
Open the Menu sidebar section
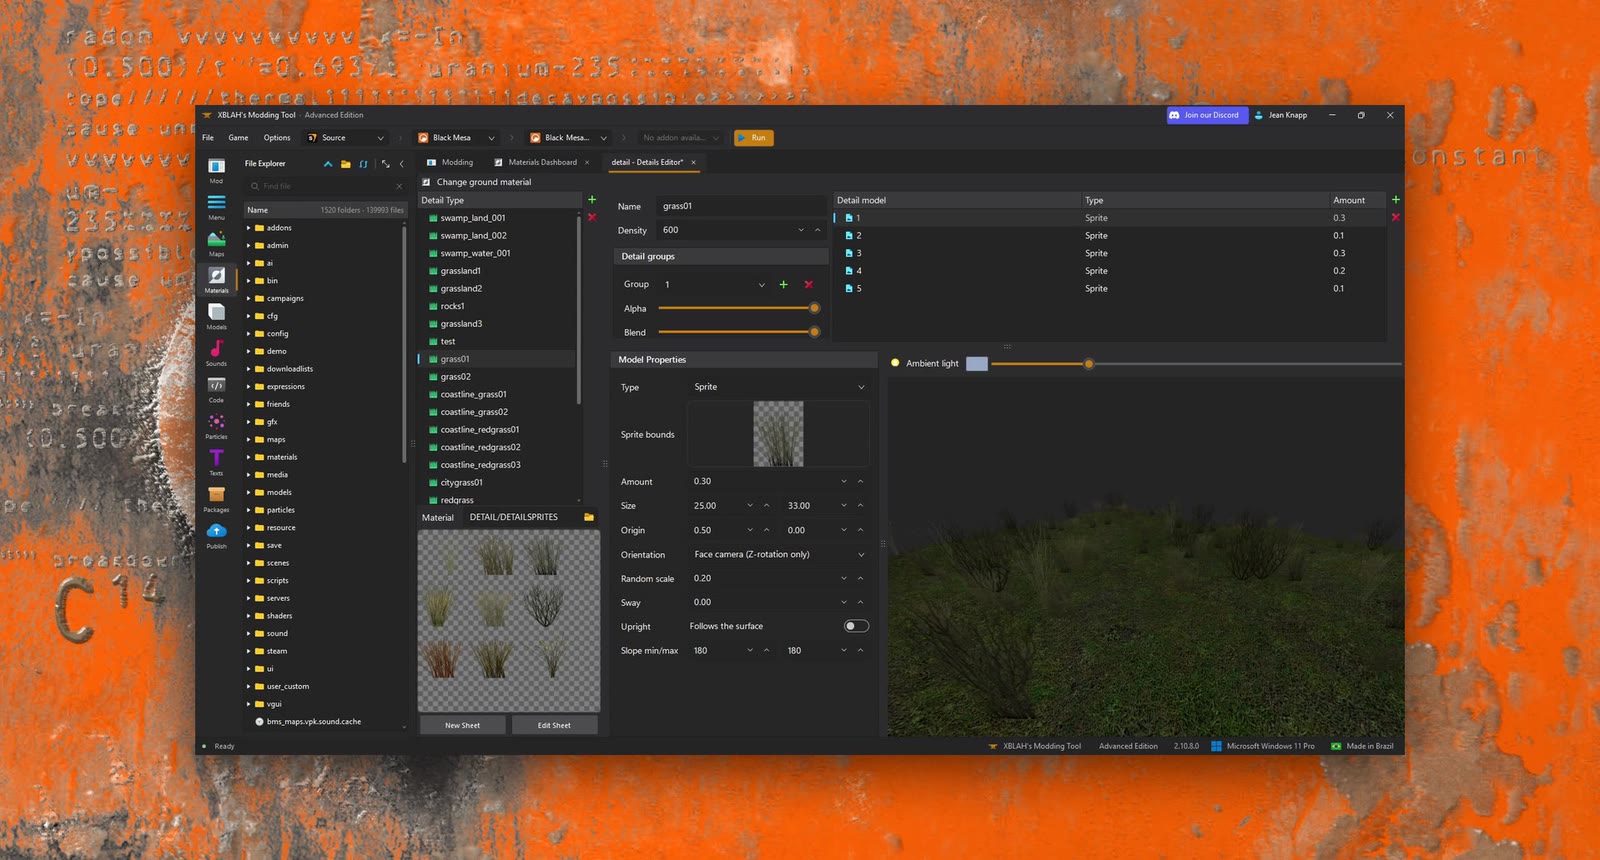[x=216, y=206]
